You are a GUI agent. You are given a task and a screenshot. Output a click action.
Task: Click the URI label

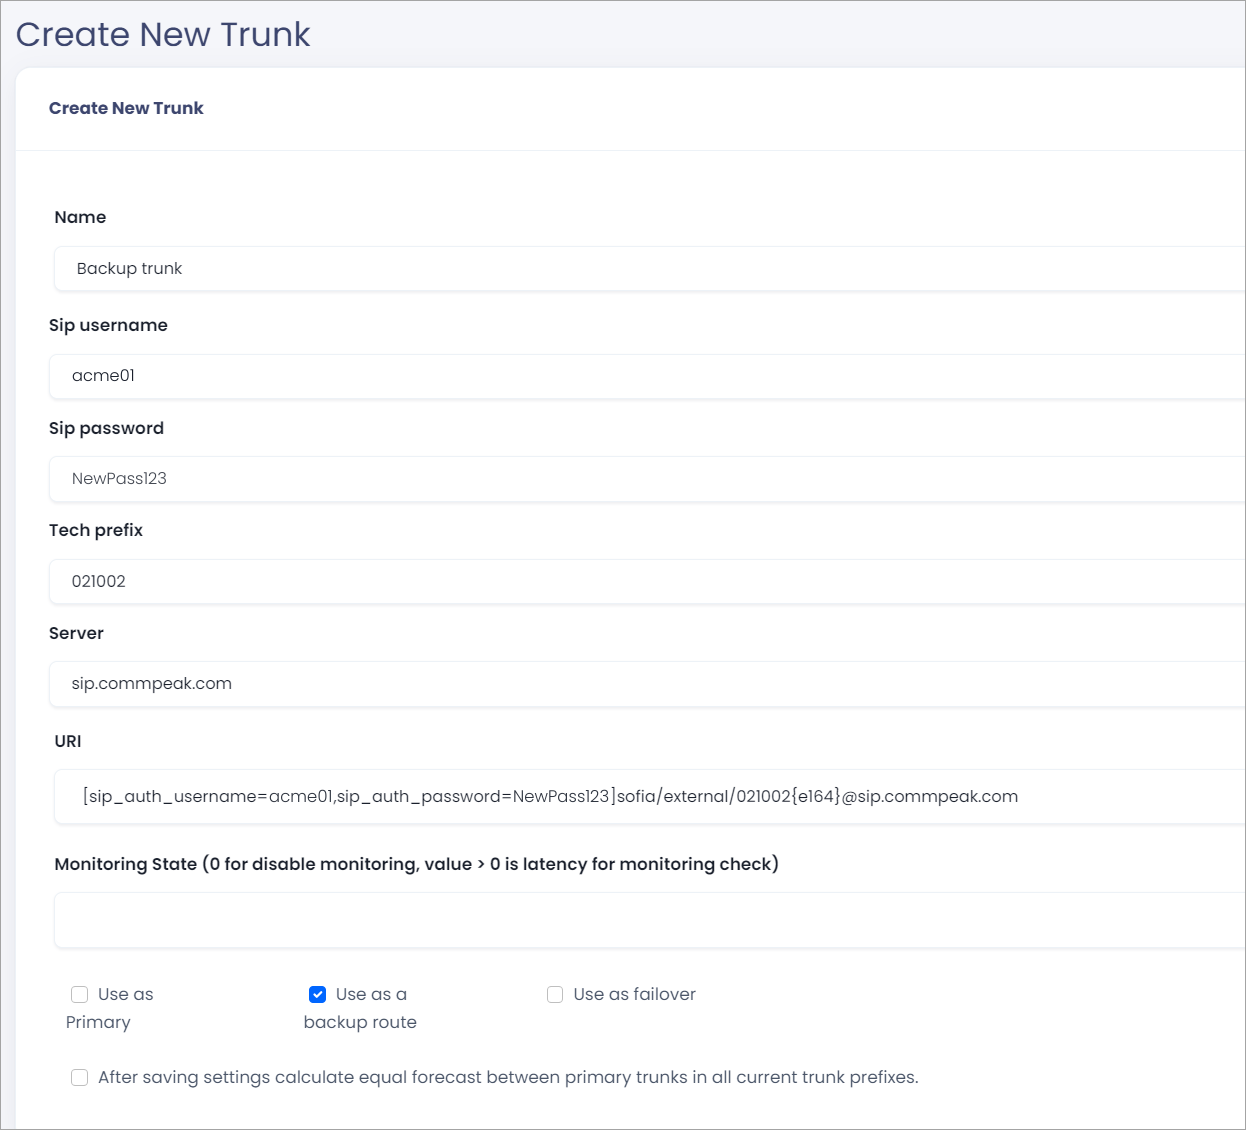(x=68, y=741)
